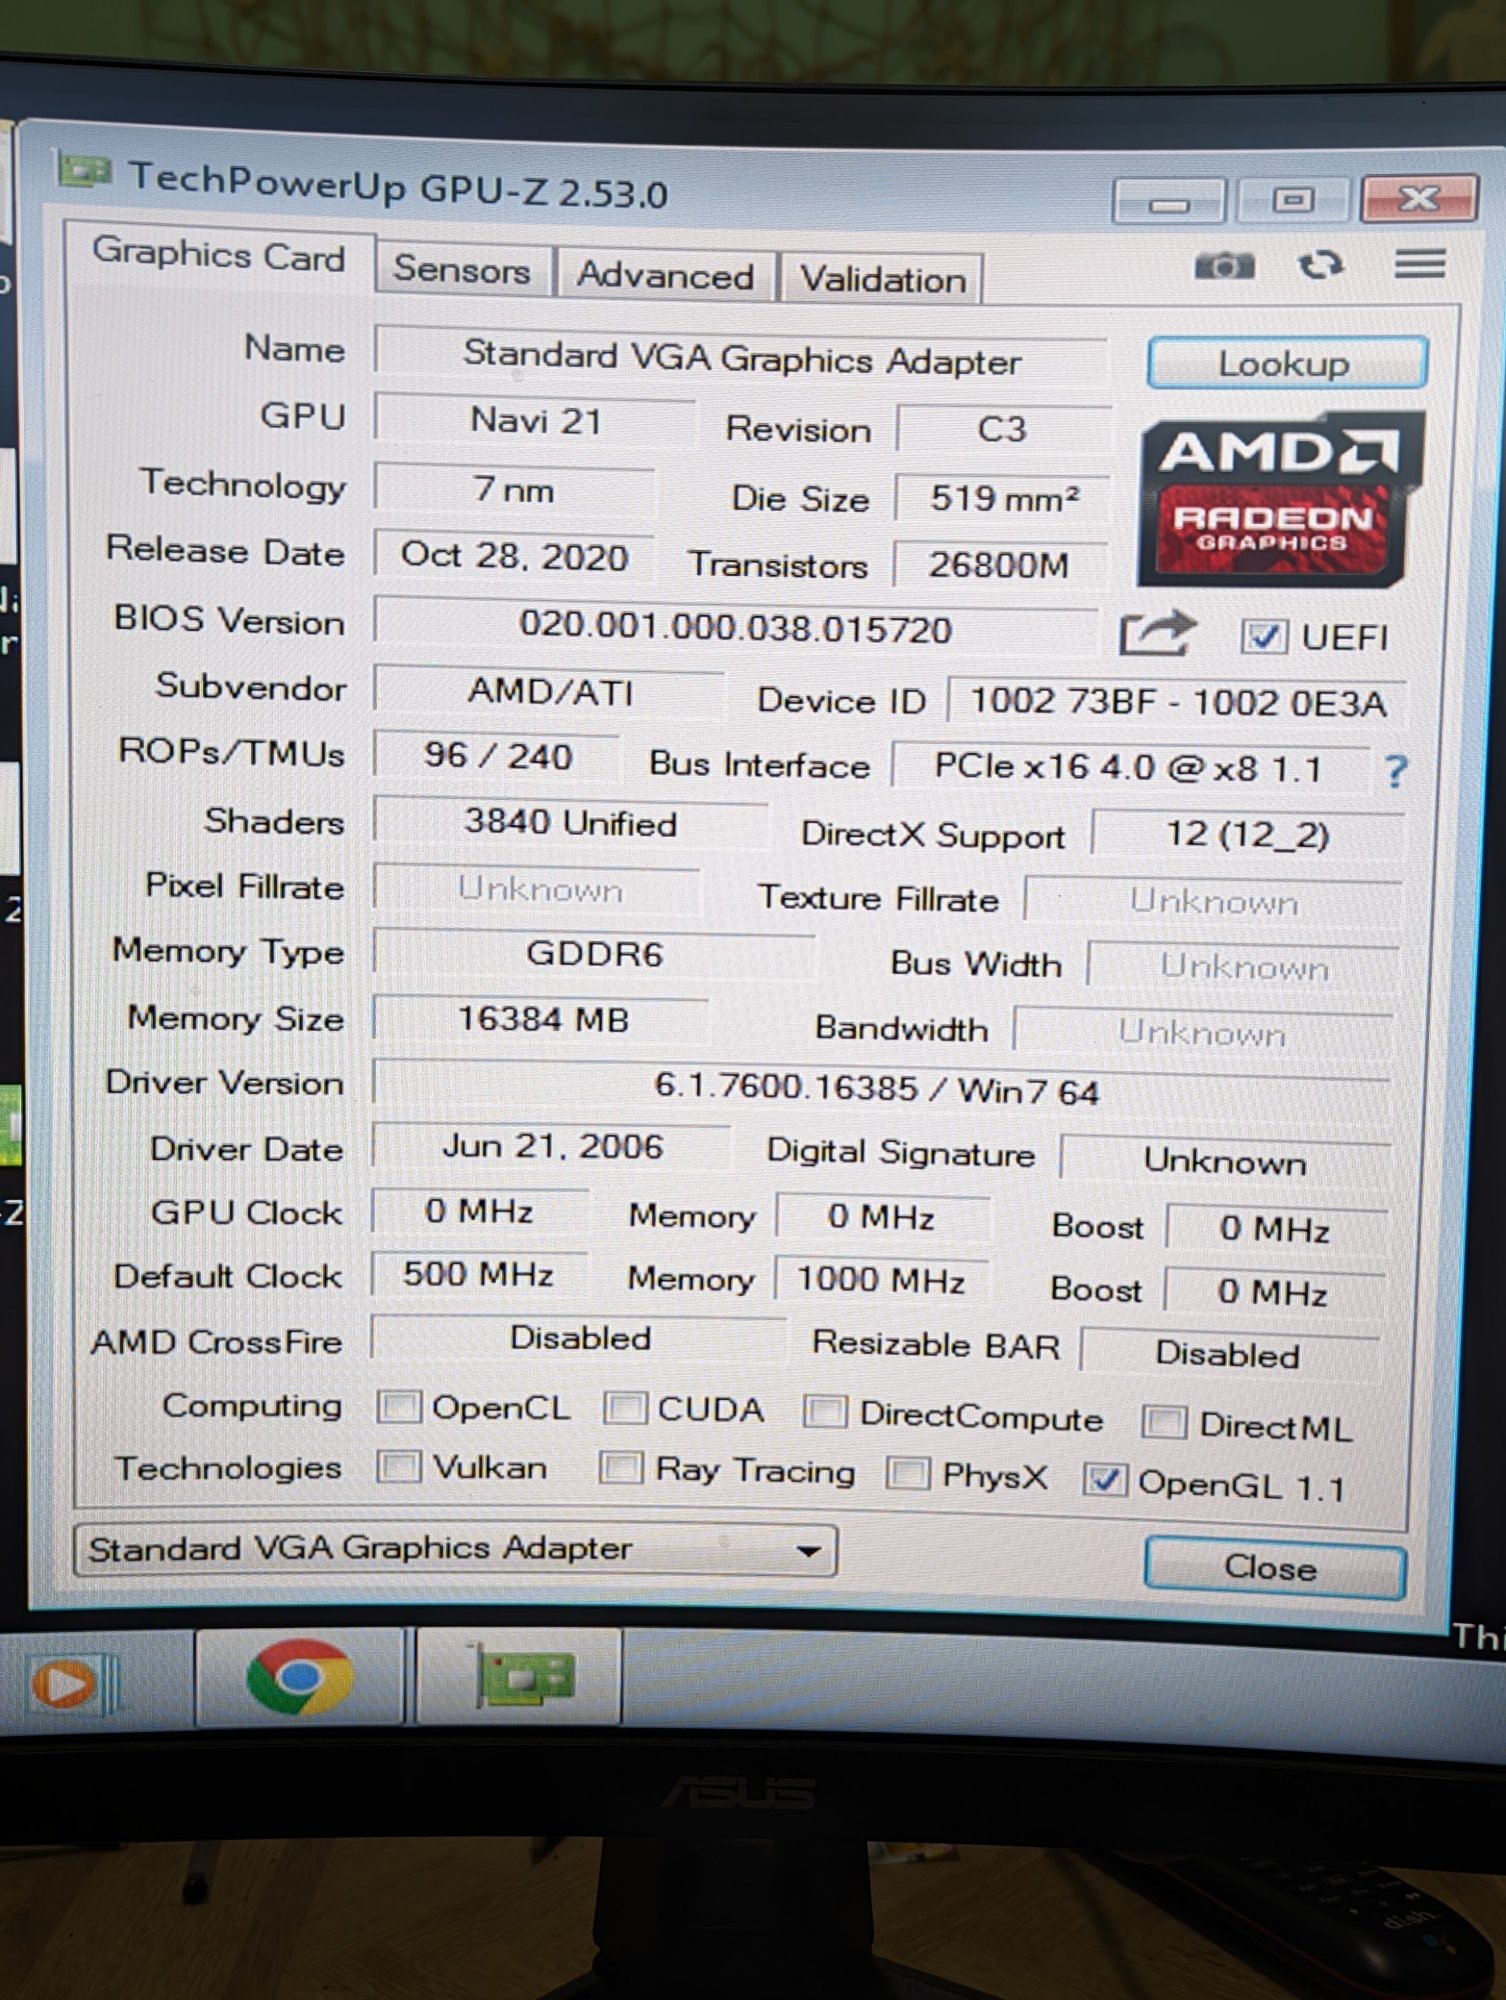Click the Bandwidth Unknown value

click(1202, 1032)
